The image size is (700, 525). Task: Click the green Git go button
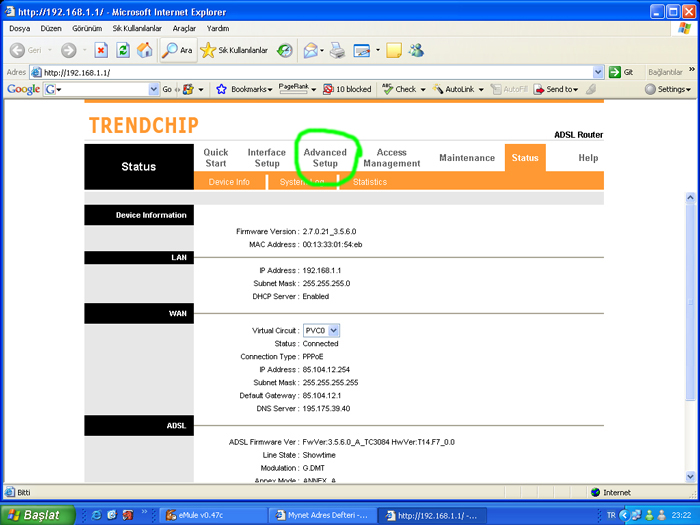click(x=621, y=72)
